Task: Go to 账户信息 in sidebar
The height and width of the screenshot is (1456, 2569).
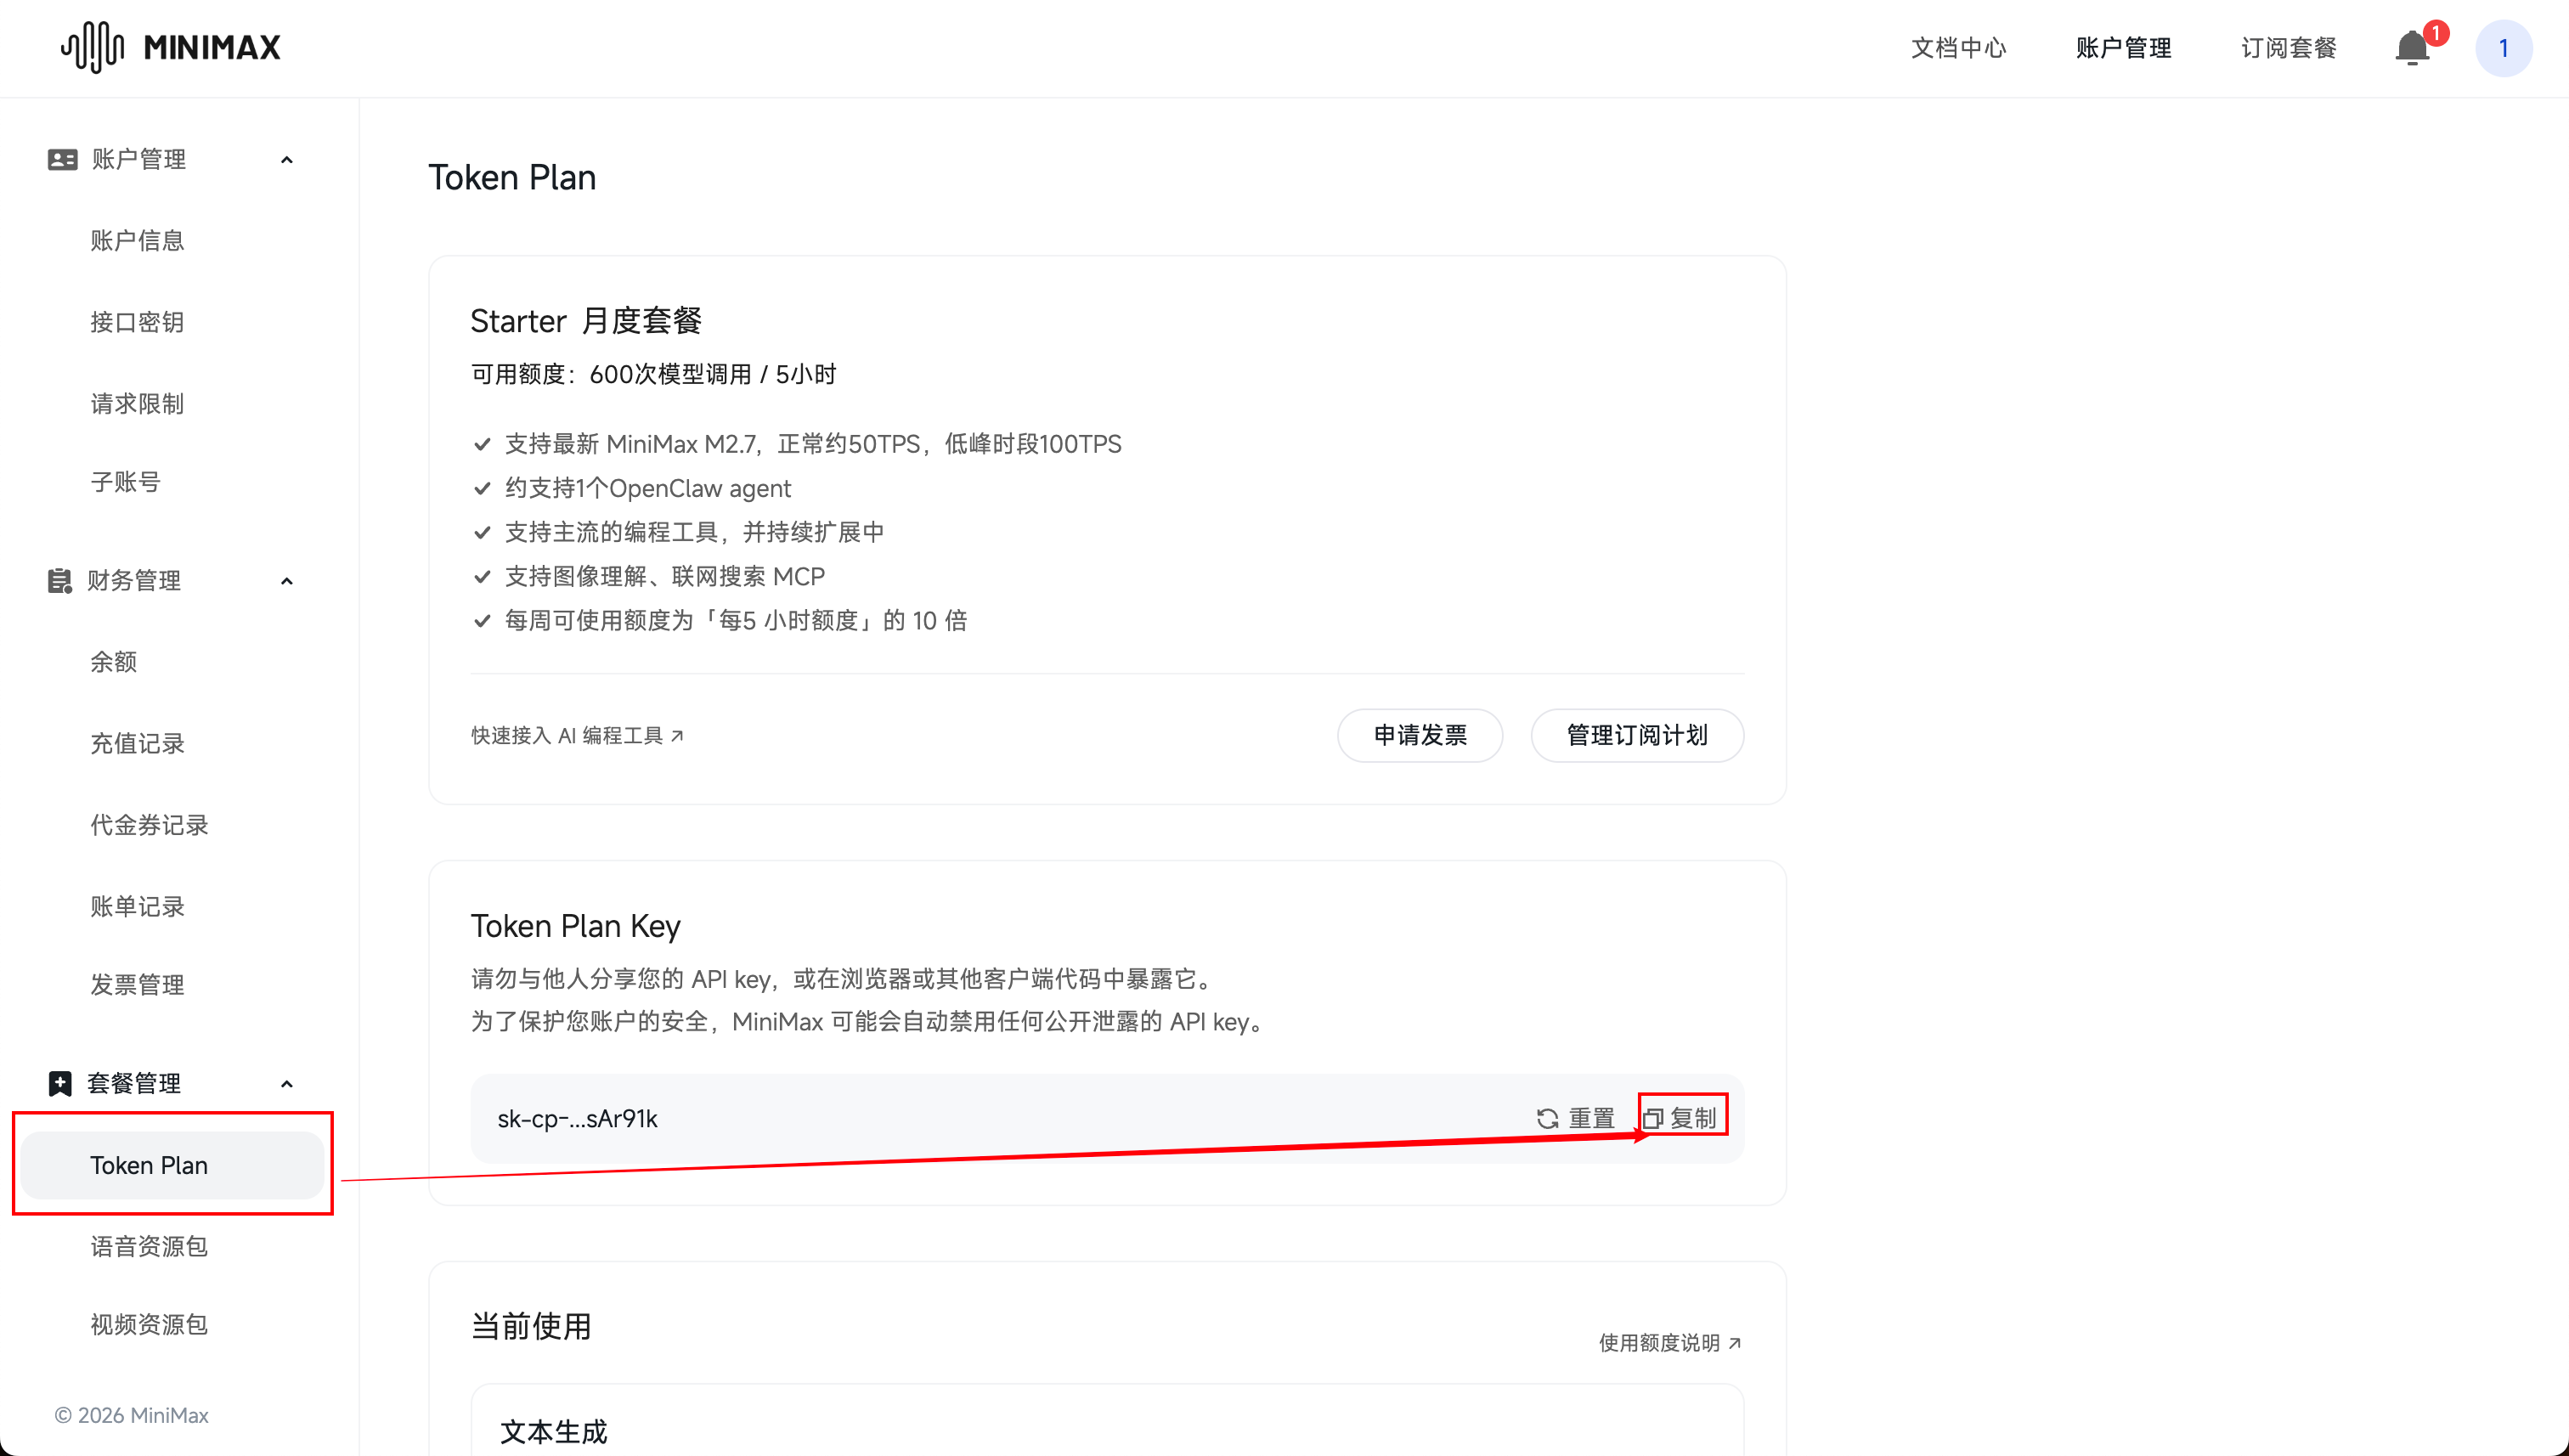Action: pos(137,241)
